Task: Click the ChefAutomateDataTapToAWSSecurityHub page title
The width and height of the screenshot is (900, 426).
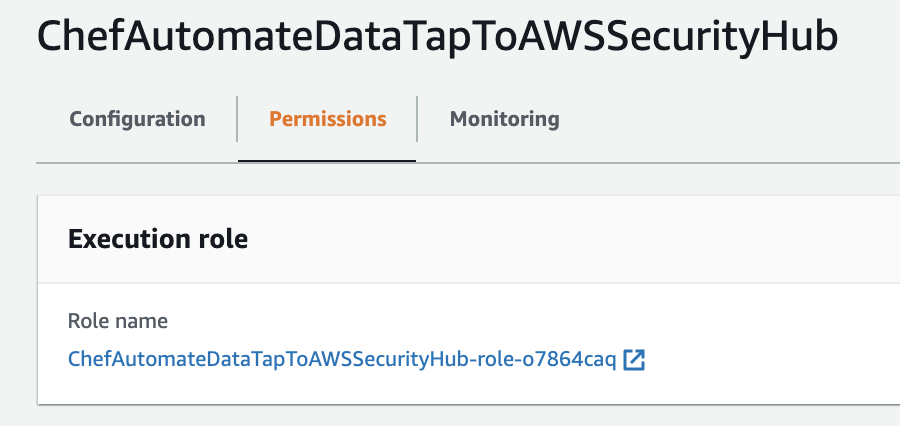Action: click(x=437, y=37)
